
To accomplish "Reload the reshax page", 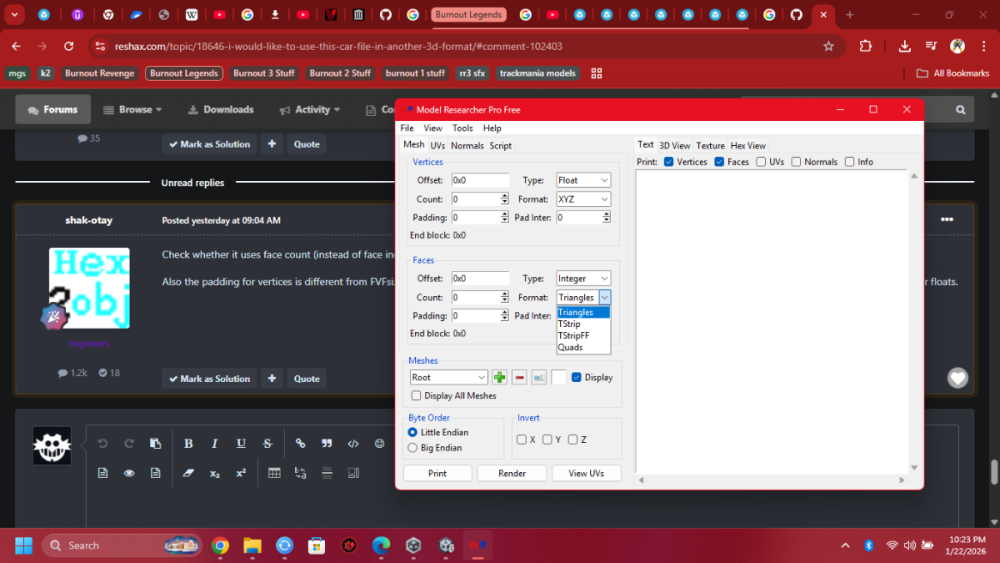I will point(69,46).
